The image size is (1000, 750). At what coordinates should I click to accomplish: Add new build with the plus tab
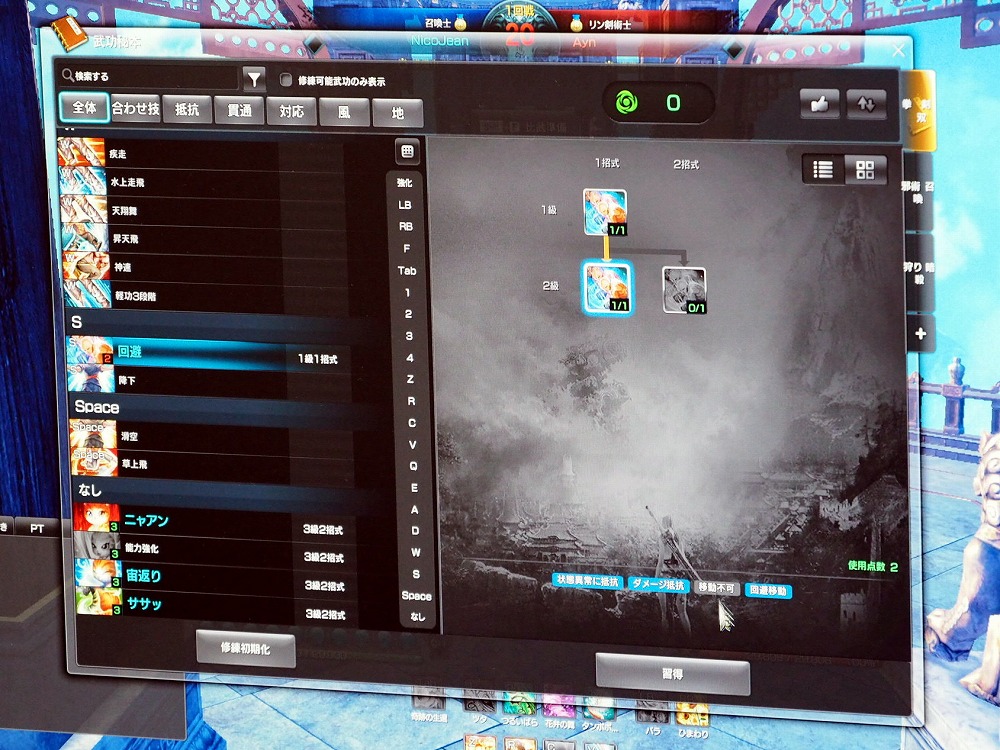(x=920, y=334)
